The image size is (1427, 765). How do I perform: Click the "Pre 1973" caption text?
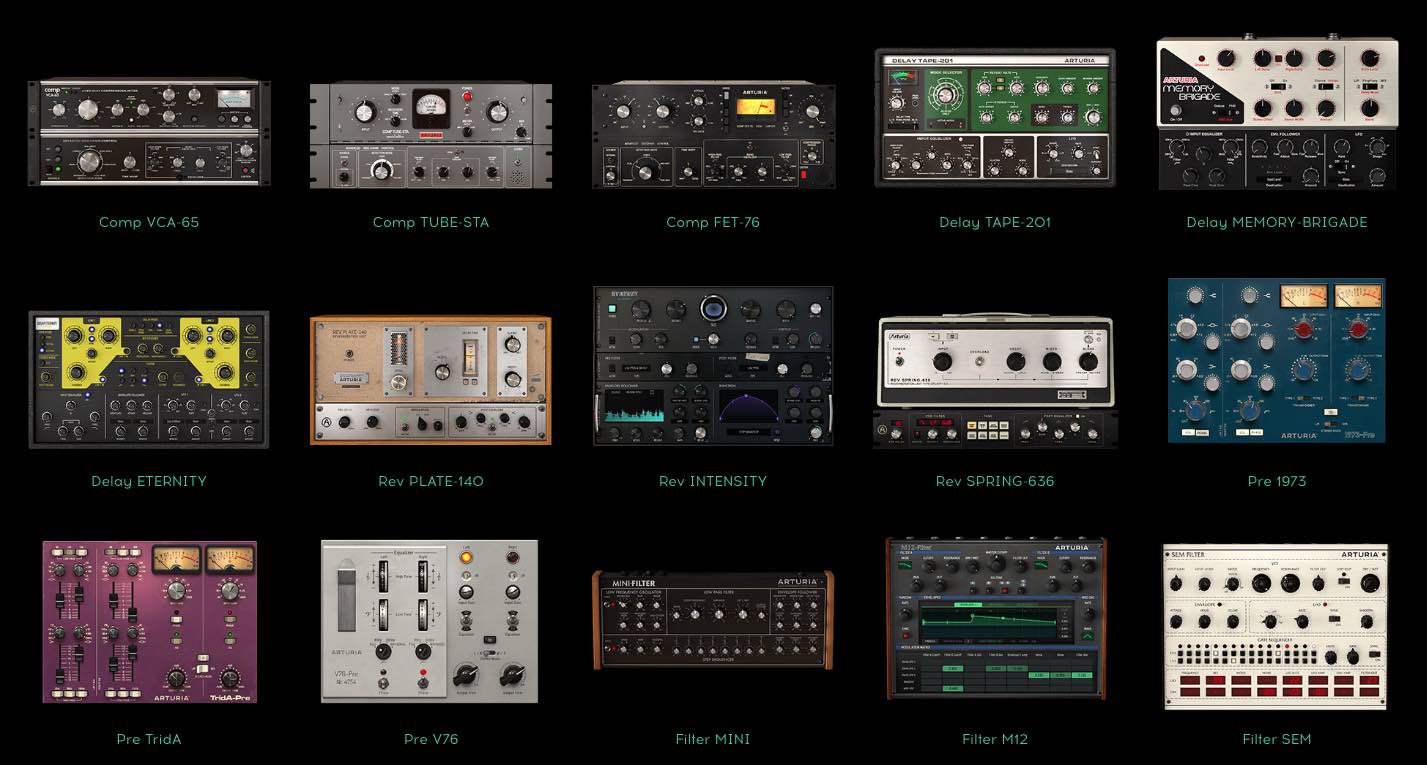click(x=1276, y=481)
